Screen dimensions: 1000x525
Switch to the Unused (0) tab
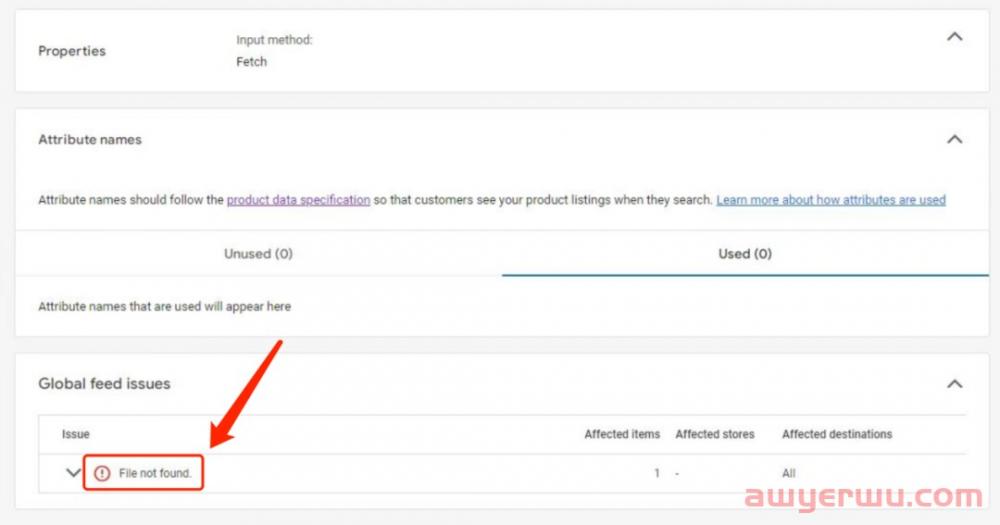click(258, 253)
